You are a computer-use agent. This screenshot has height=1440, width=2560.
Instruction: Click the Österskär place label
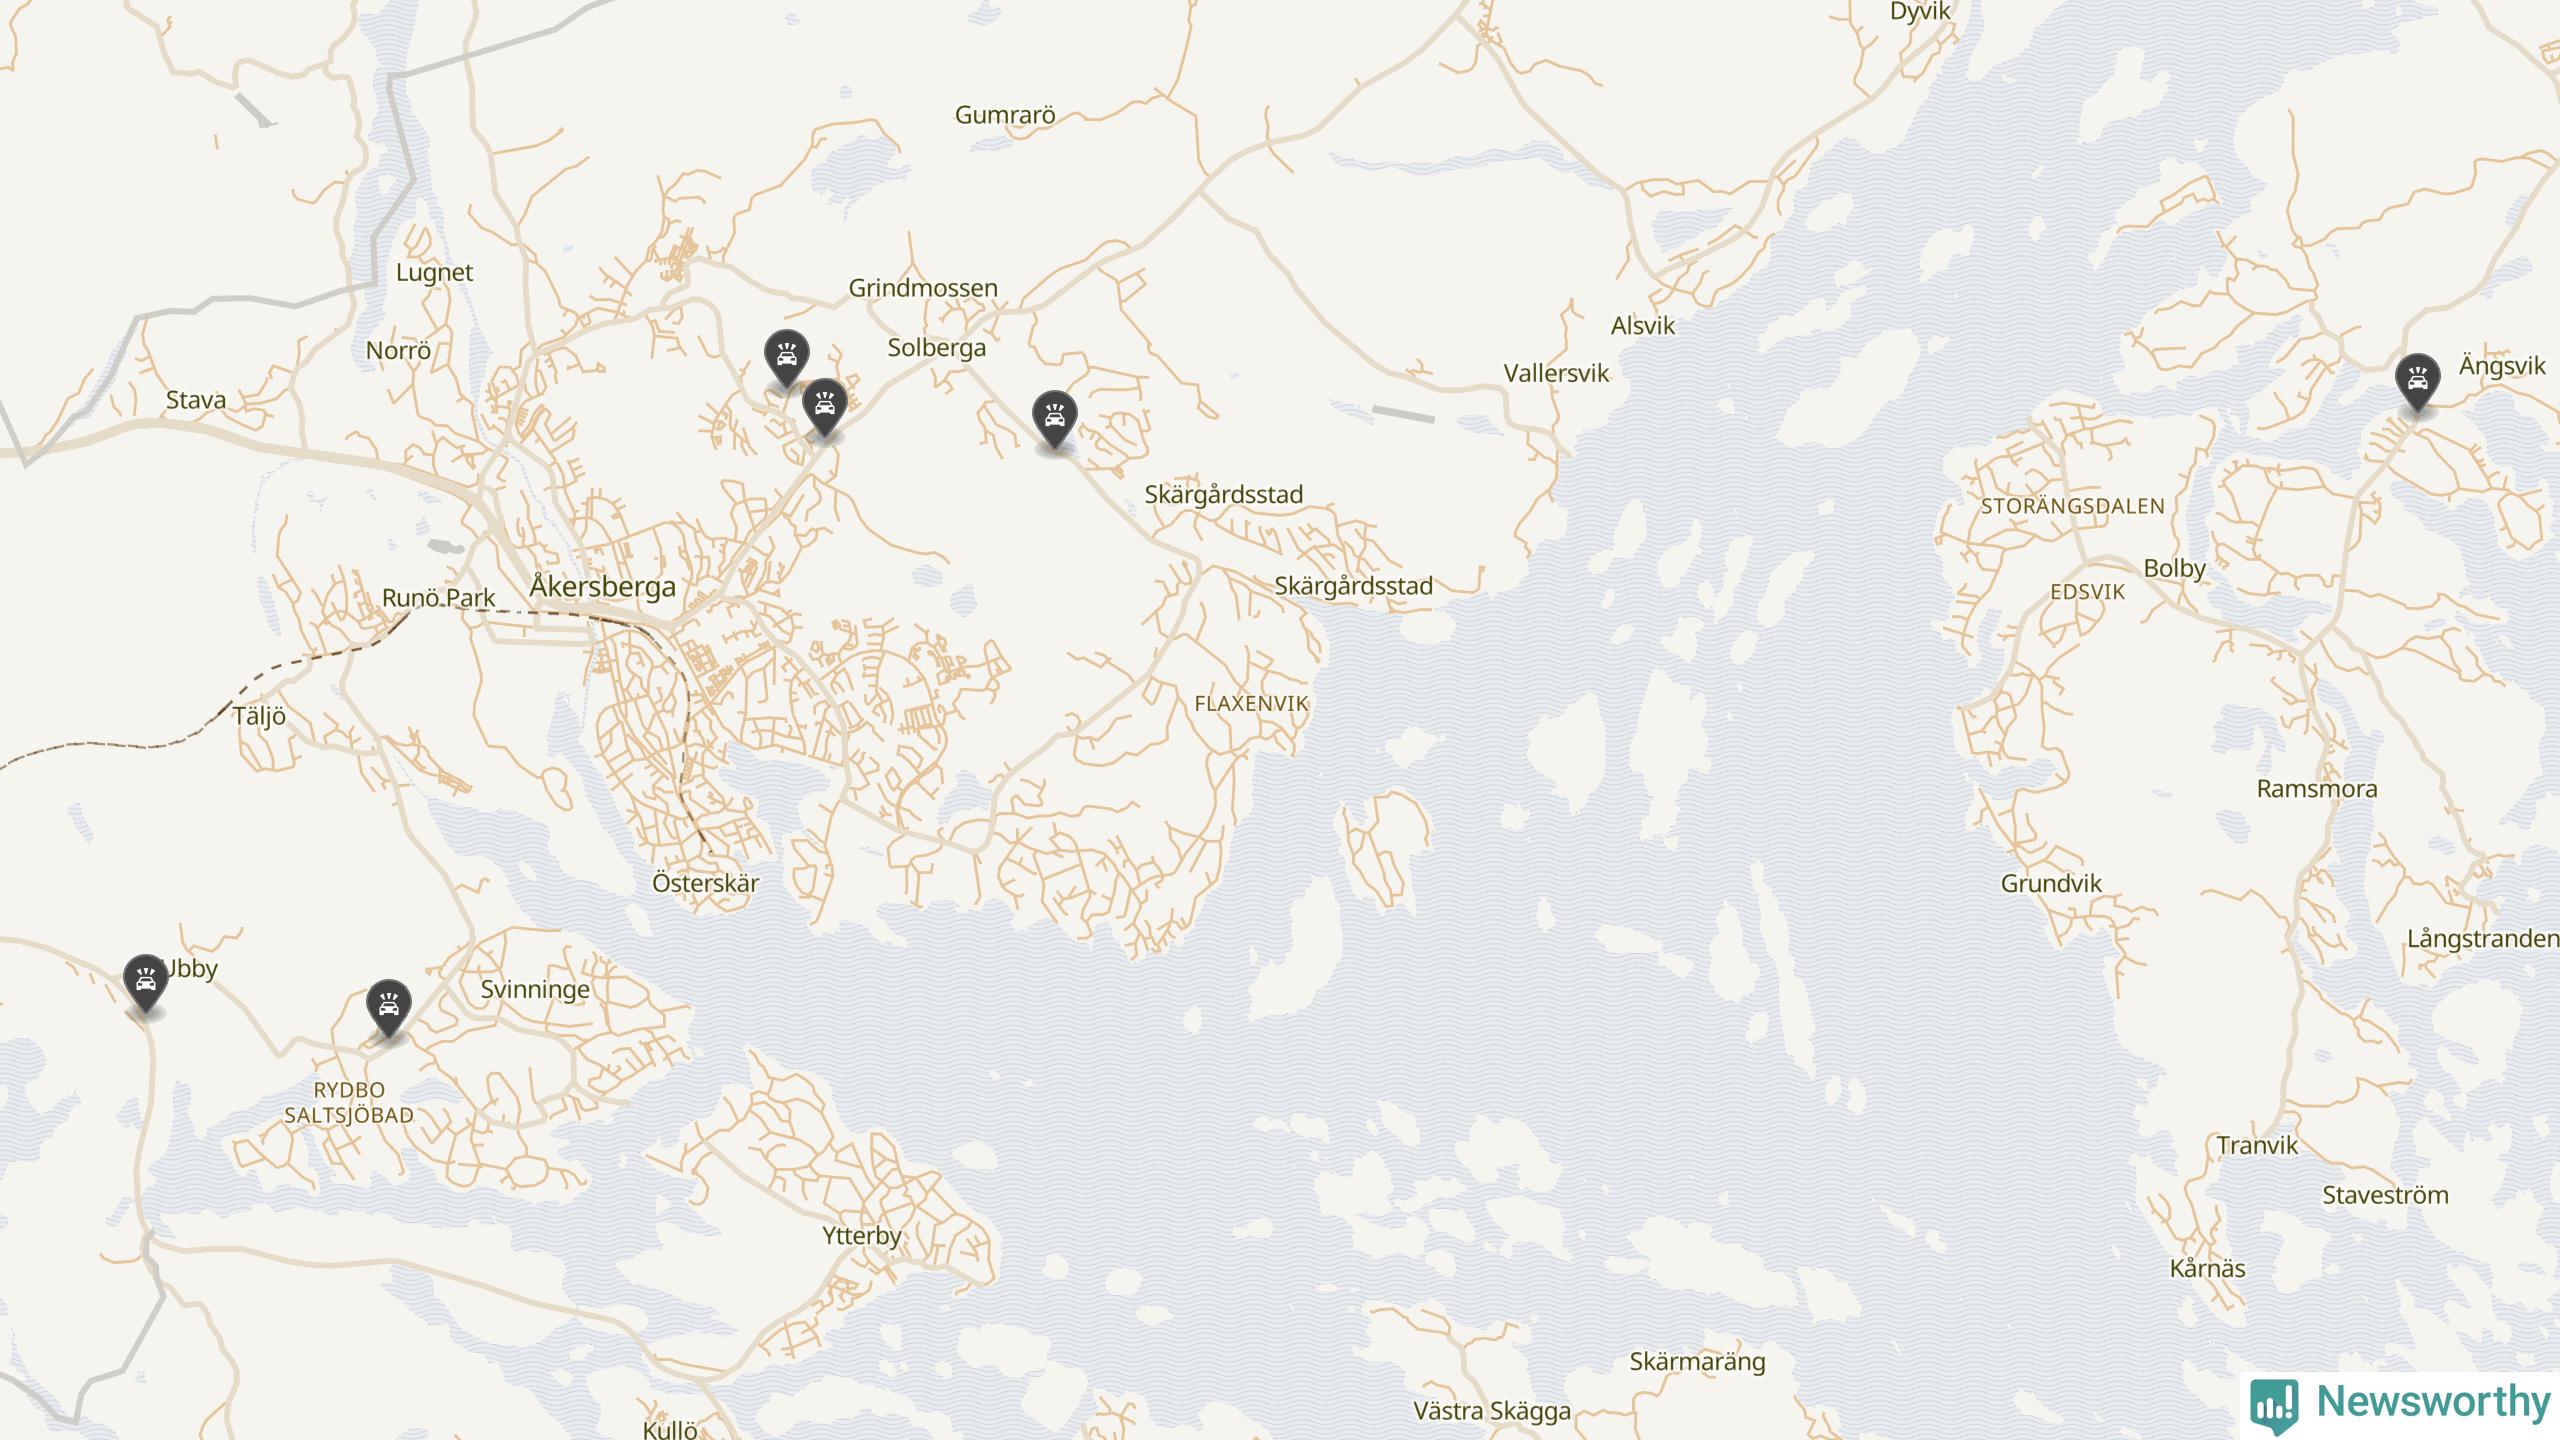pos(706,883)
